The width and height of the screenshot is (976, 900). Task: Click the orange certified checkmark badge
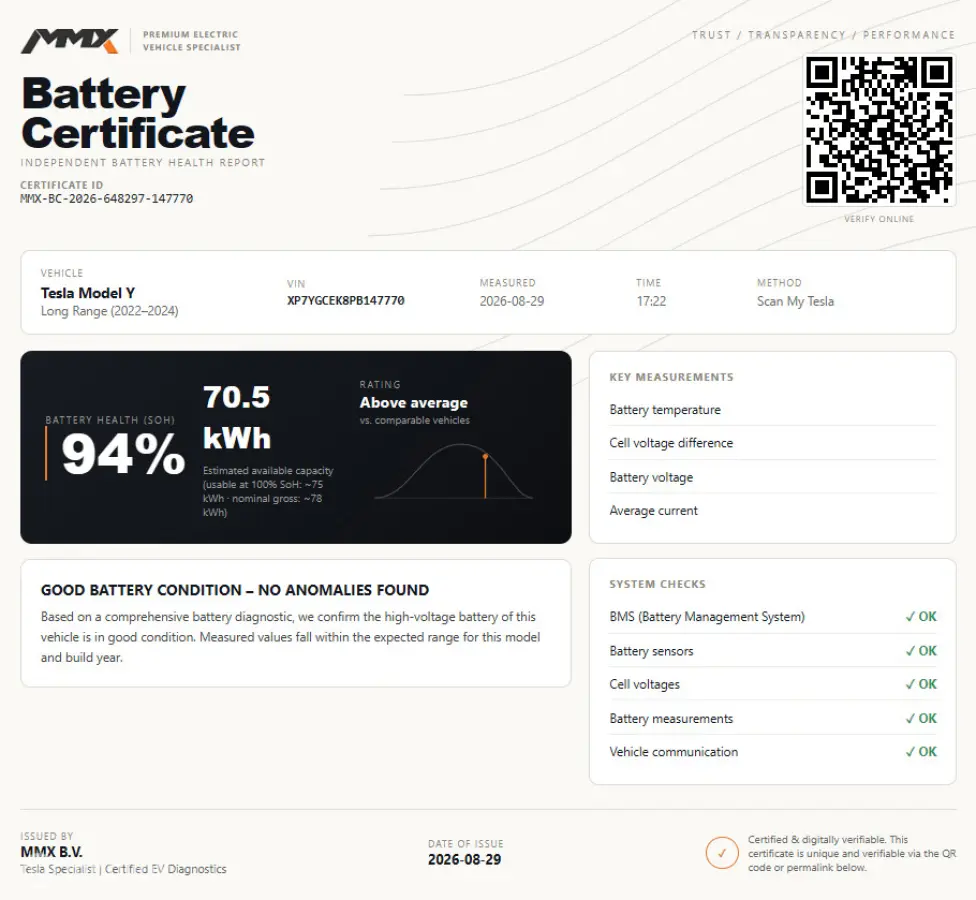pos(722,853)
